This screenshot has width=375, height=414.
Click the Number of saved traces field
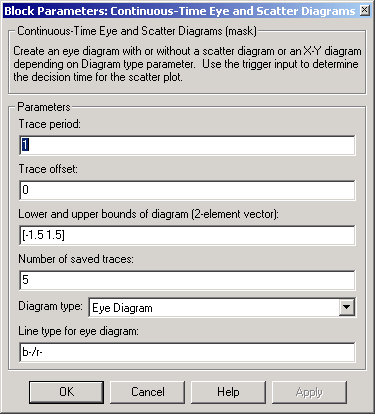coord(187,280)
